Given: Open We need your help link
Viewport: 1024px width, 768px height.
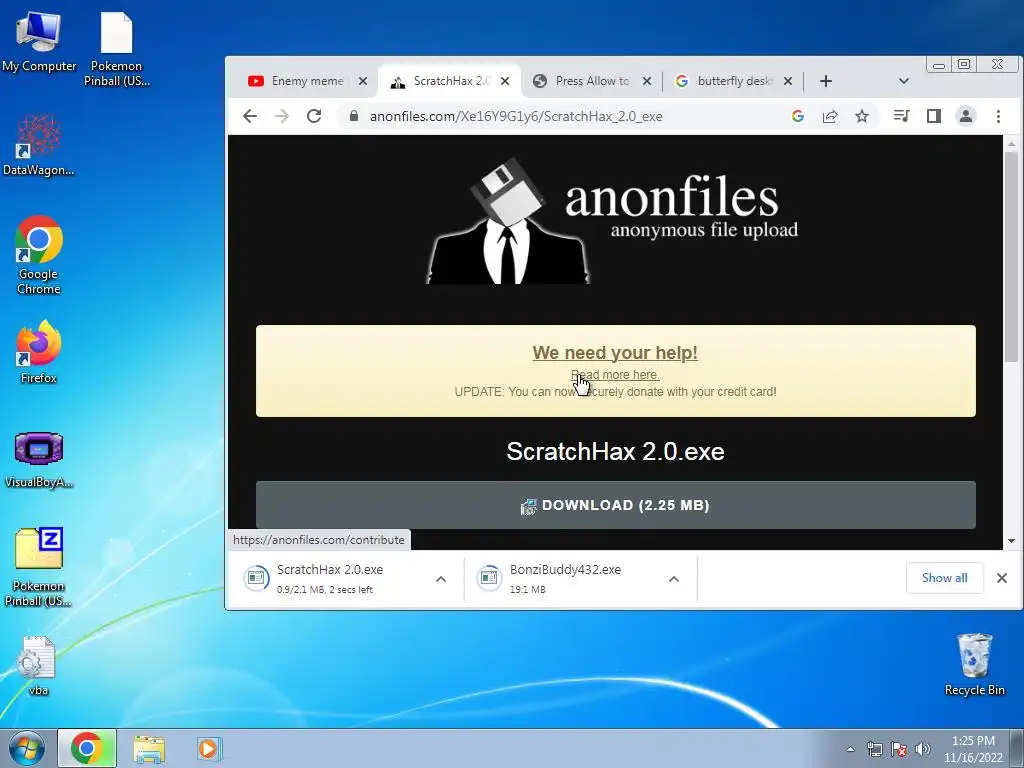Looking at the screenshot, I should click(615, 353).
